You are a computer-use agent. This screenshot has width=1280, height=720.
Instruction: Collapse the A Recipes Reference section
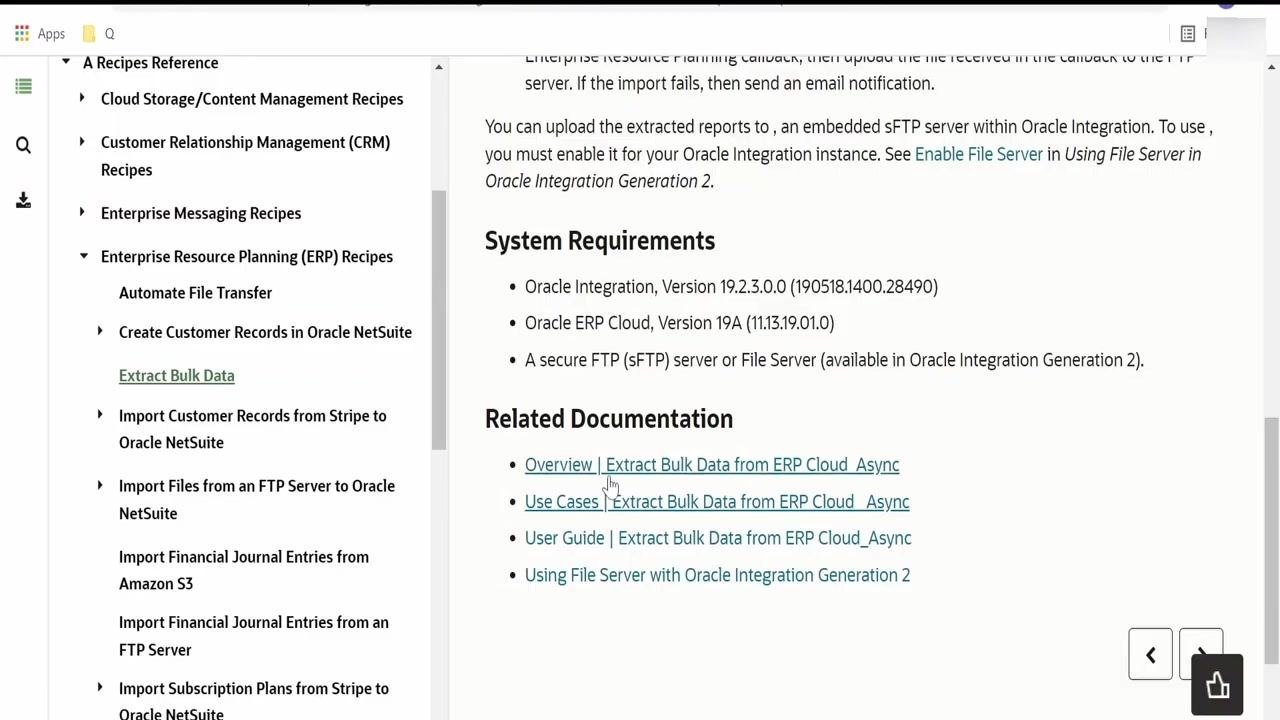point(66,62)
